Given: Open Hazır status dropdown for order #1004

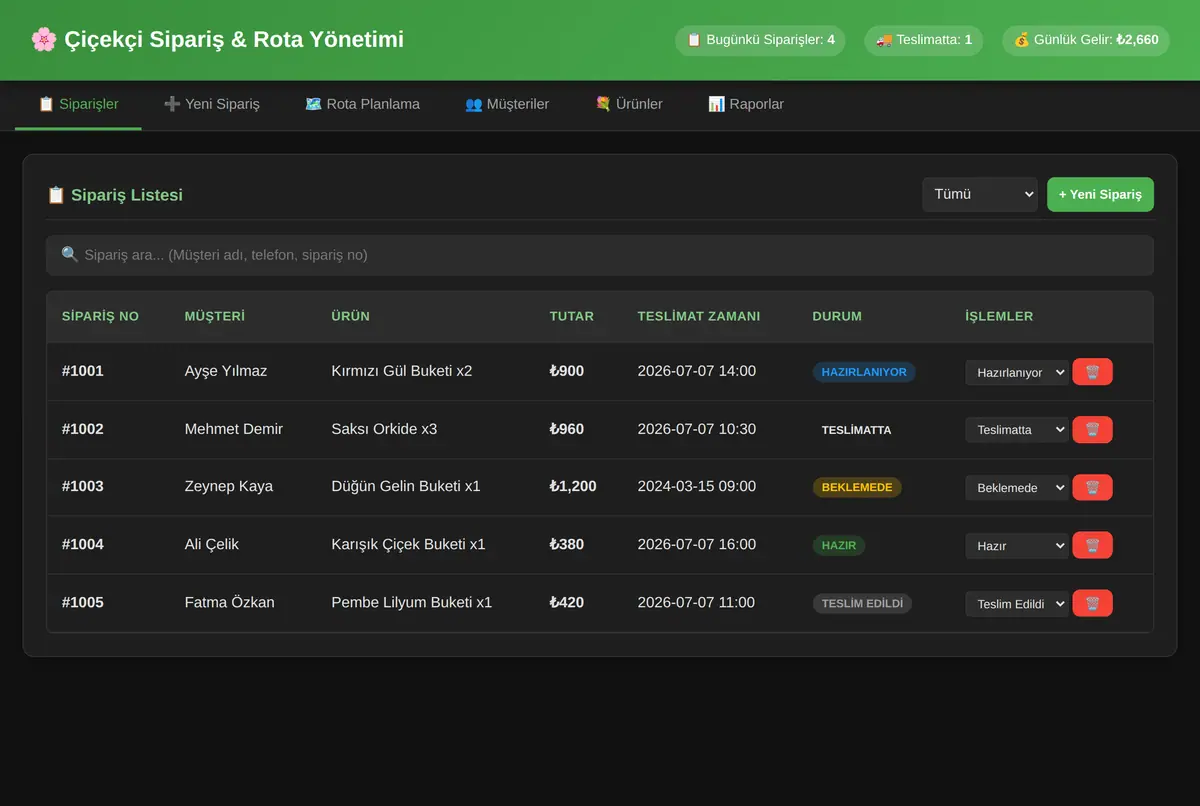Looking at the screenshot, I should pyautogui.click(x=1017, y=546).
